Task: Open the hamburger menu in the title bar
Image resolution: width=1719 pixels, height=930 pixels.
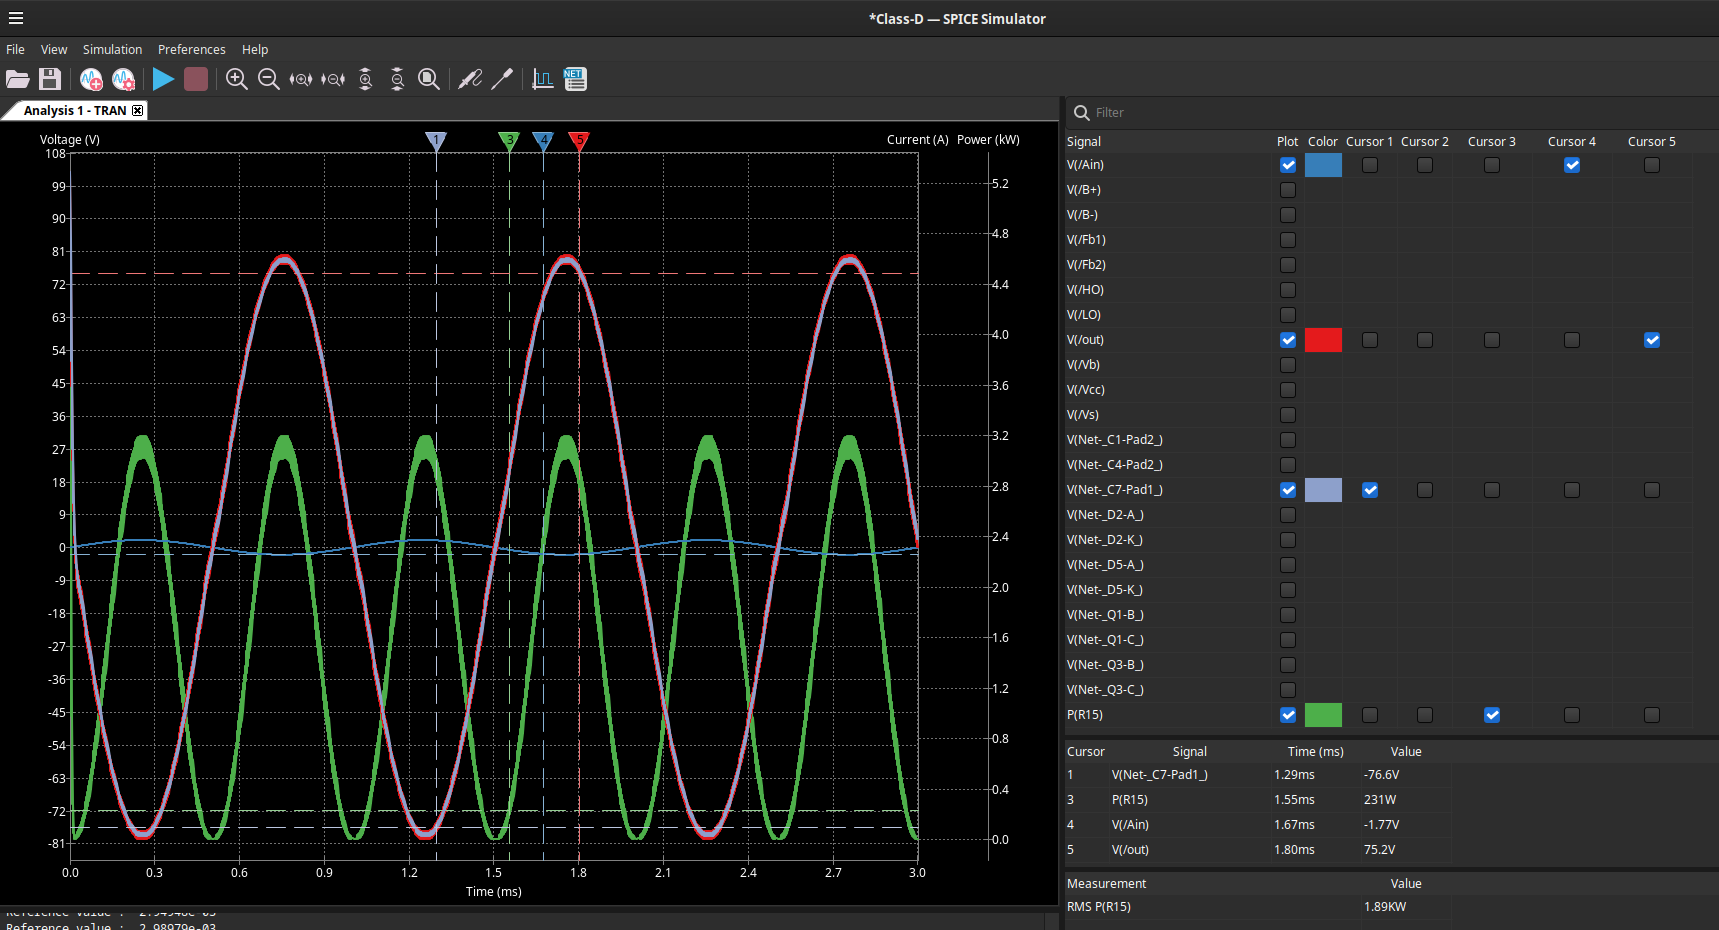Action: (x=16, y=18)
